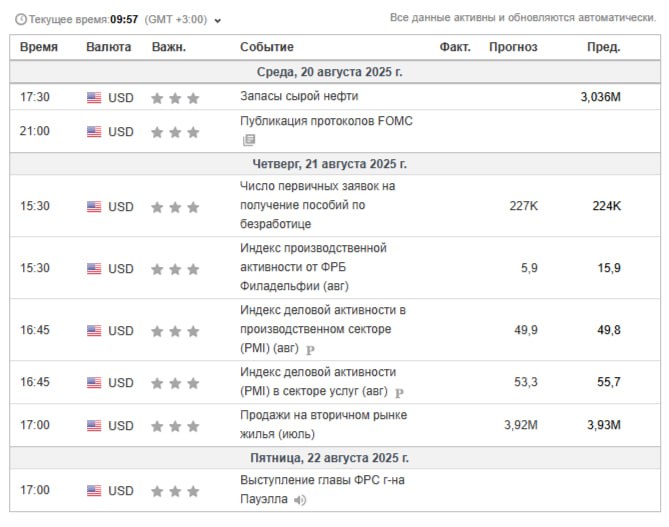
Task: Open the Philadelphia Fed manufacturing index event
Action: point(313,267)
